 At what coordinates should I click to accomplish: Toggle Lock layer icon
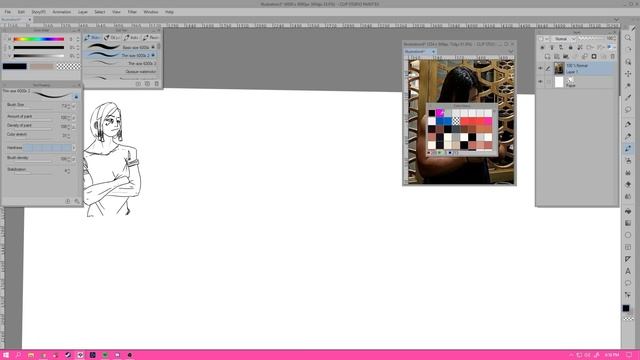[571, 47]
